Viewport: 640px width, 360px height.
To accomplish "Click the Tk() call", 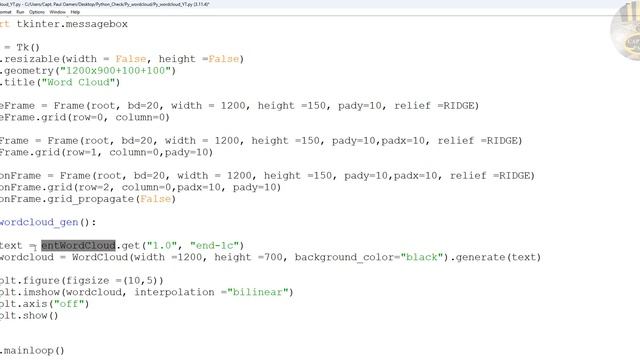I will click(28, 47).
